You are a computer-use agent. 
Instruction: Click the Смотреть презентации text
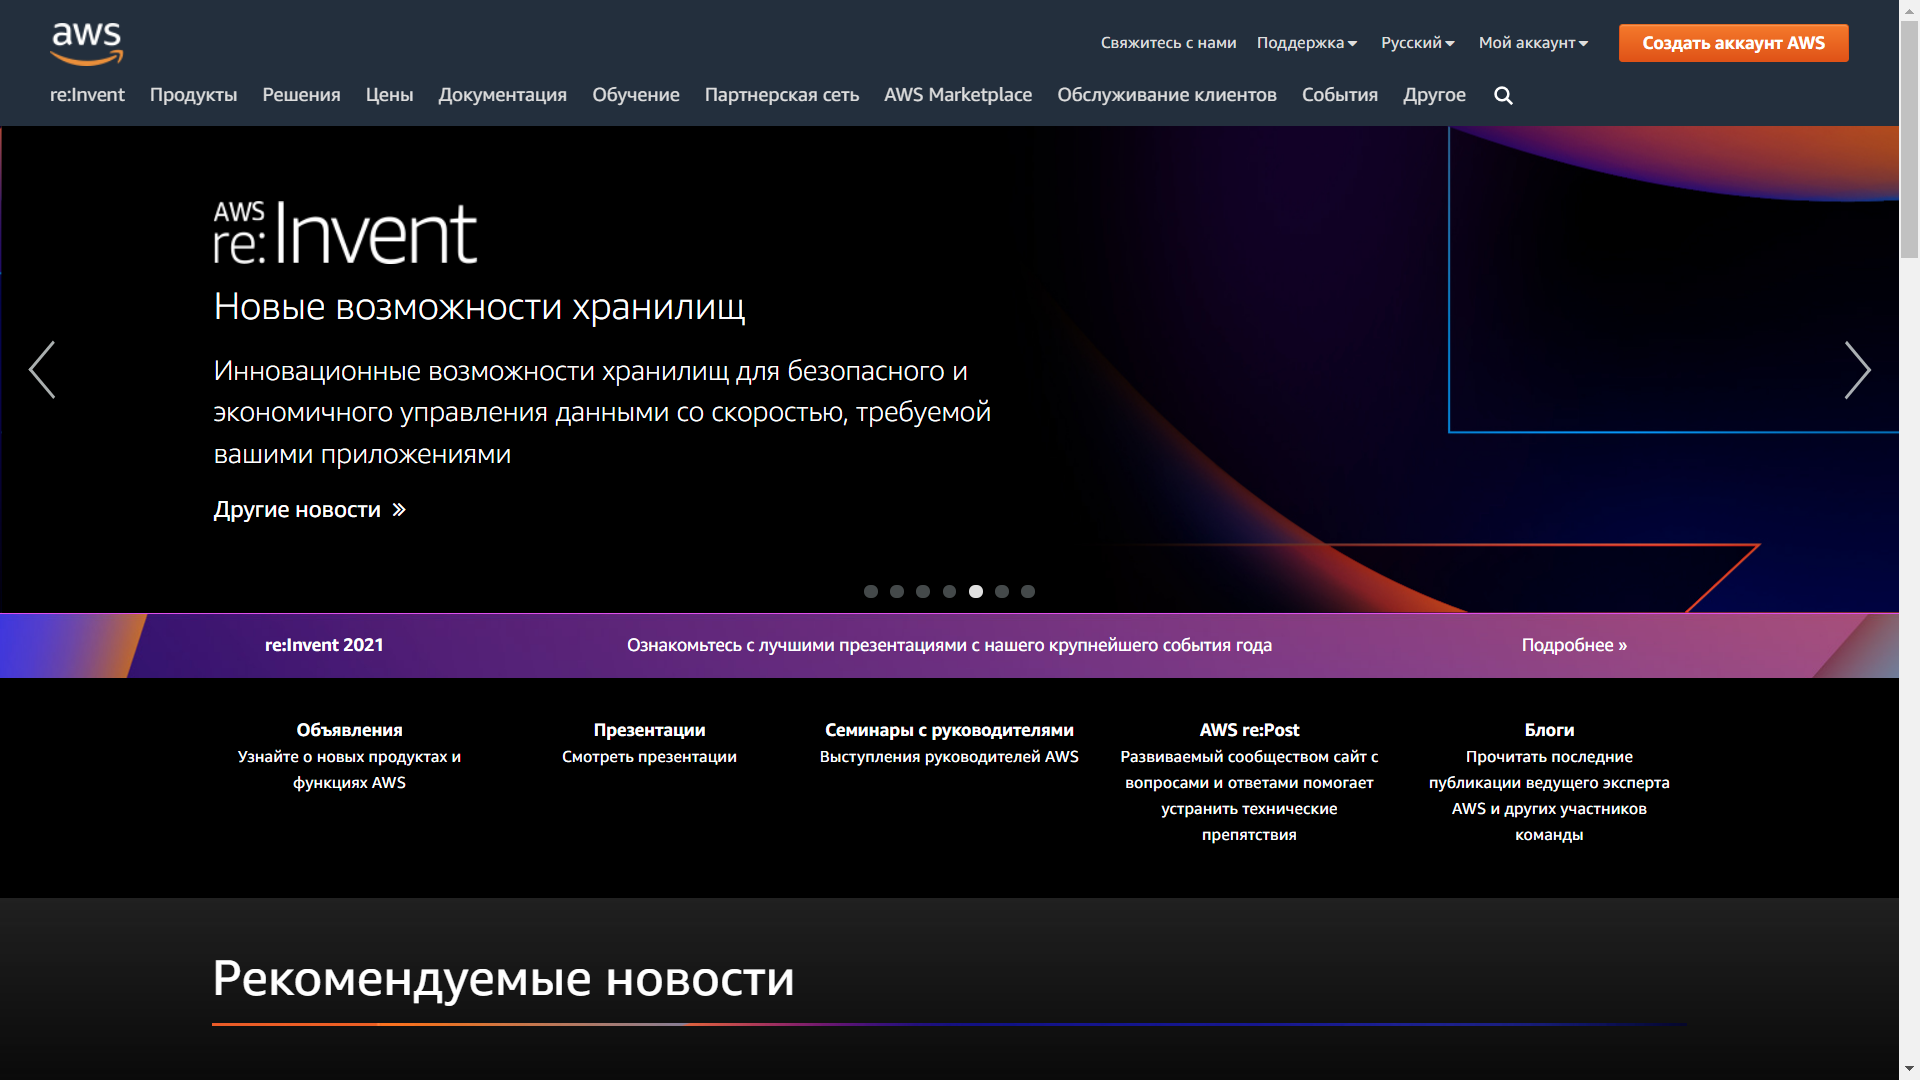coord(649,757)
